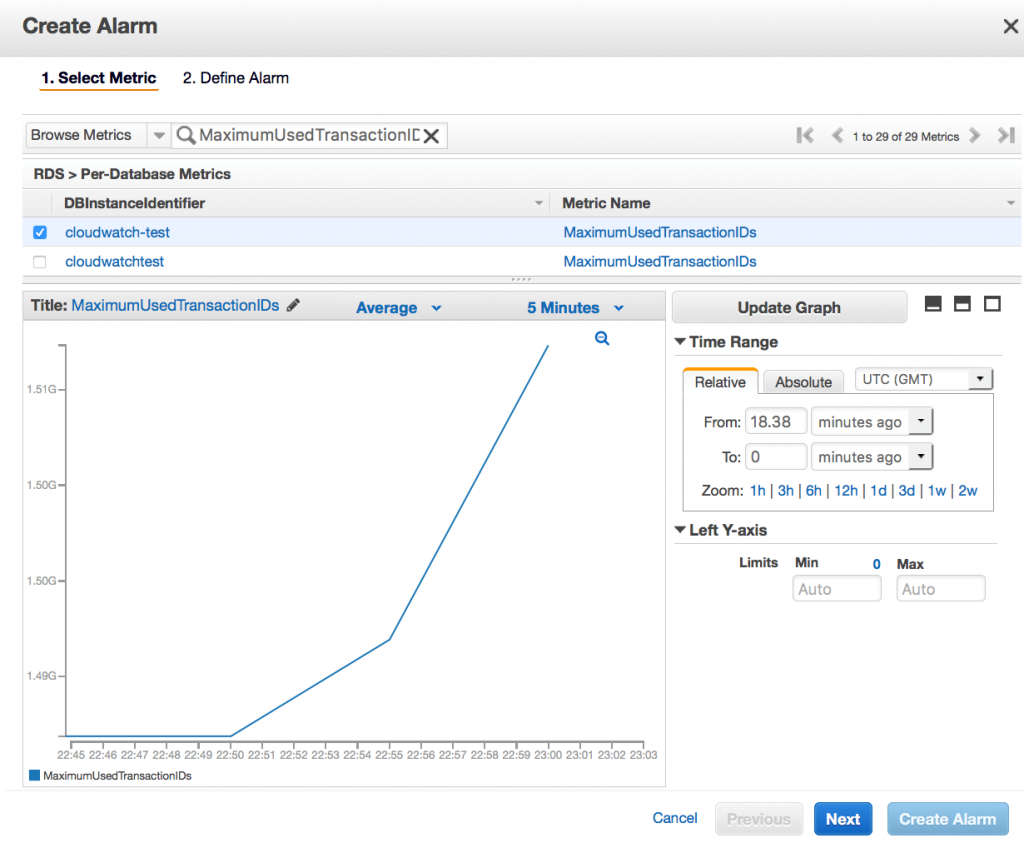This screenshot has width=1024, height=843.
Task: Switch to 2. Define Alarm step
Action: pos(236,78)
